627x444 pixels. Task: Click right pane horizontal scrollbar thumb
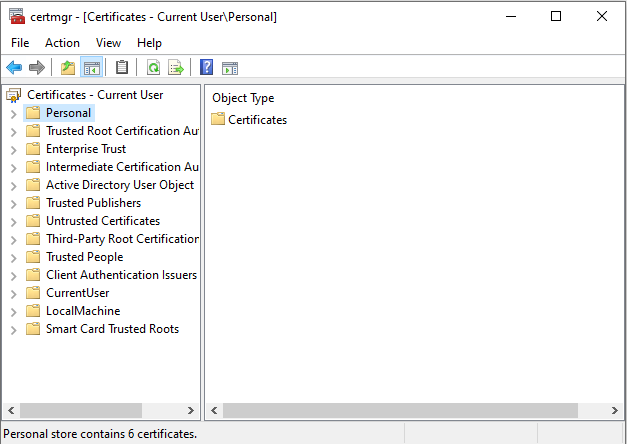400,410
